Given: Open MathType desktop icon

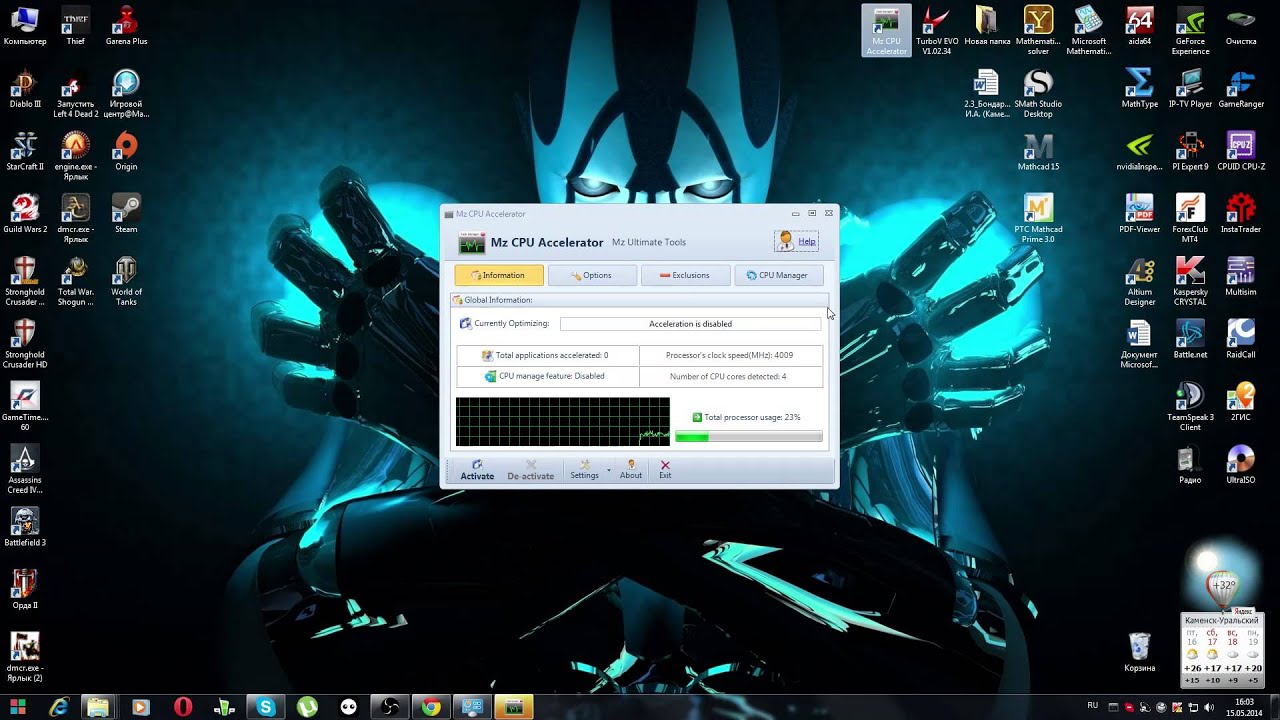Looking at the screenshot, I should point(1139,88).
